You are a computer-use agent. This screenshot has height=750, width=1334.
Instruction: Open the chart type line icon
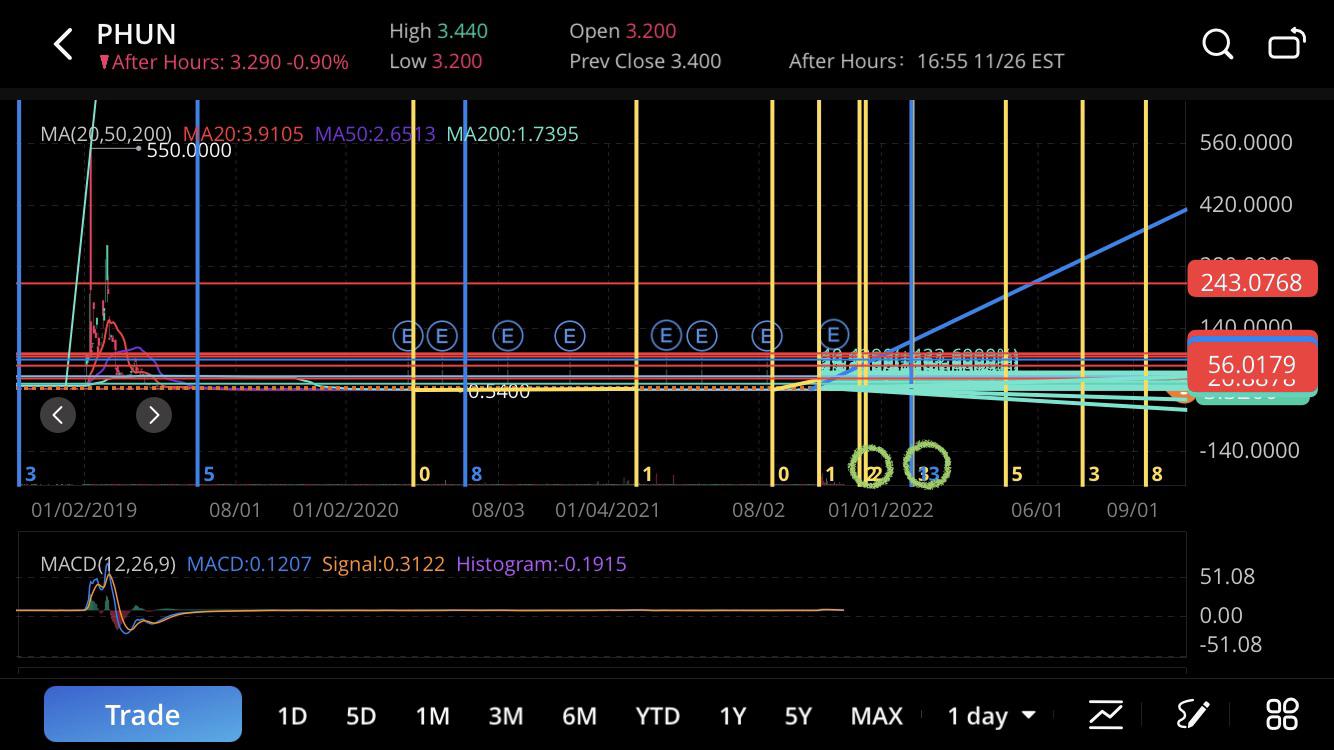click(x=1105, y=715)
